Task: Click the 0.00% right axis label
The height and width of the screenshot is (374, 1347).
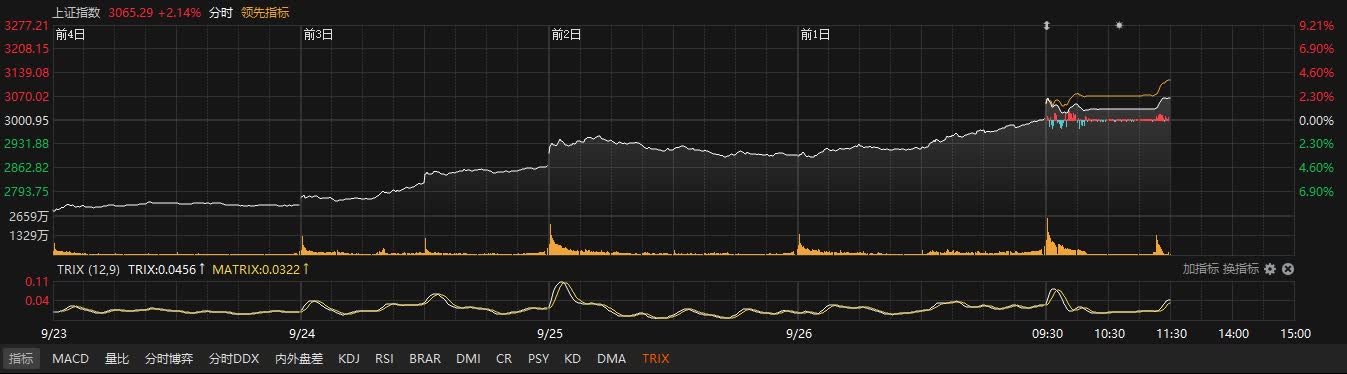Action: click(1316, 120)
